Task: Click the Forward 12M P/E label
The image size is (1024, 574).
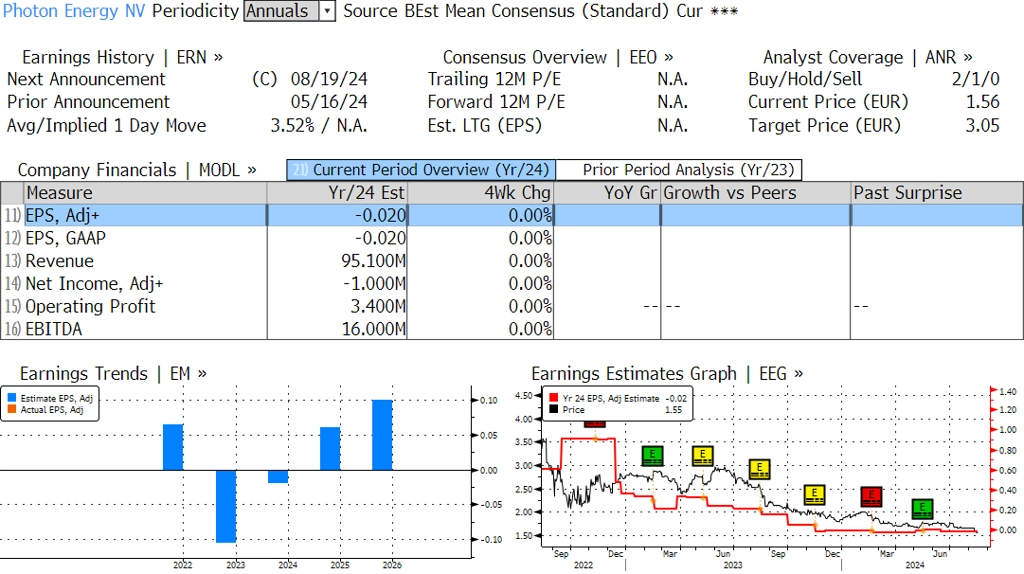Action: tap(496, 102)
